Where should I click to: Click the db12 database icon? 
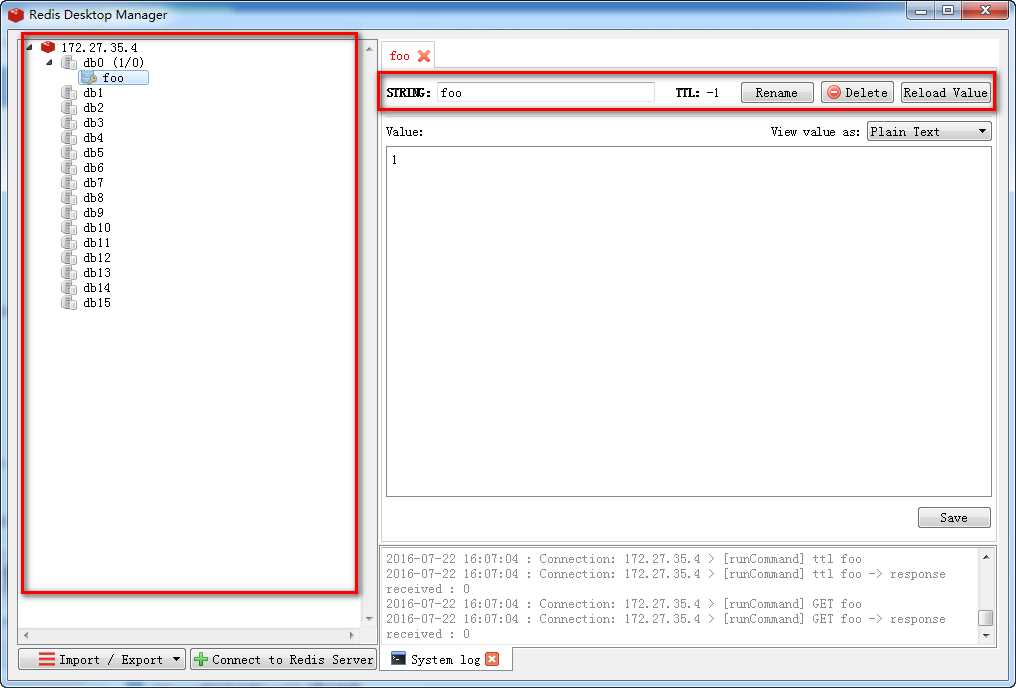coord(69,257)
